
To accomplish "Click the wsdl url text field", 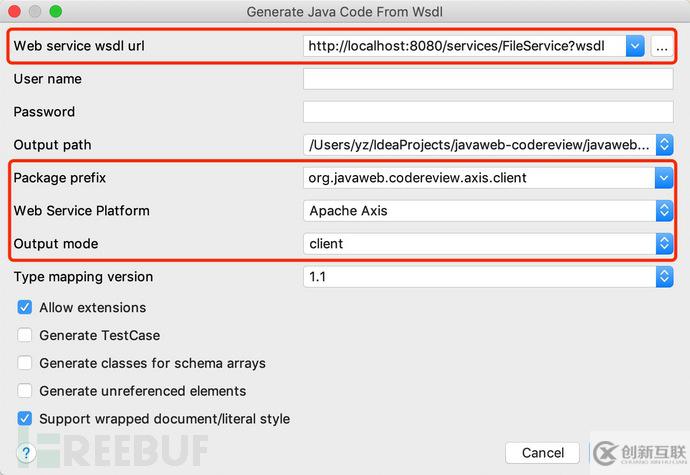I will coord(465,46).
